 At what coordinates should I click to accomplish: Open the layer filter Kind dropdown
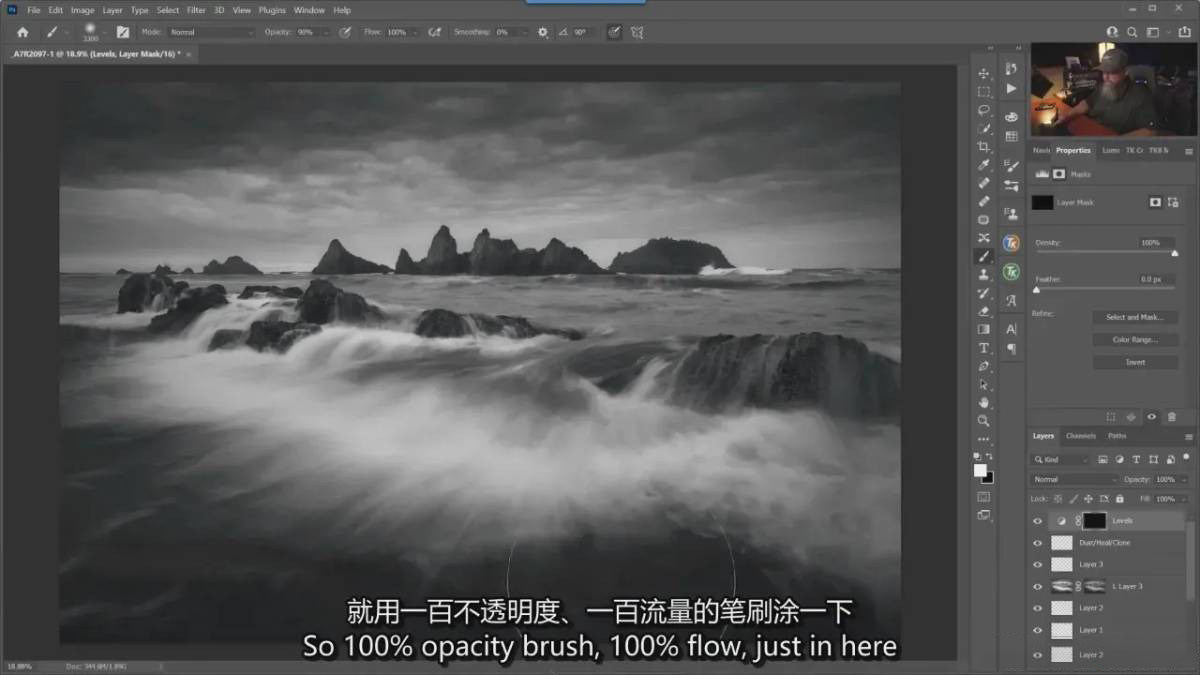pyautogui.click(x=1061, y=459)
